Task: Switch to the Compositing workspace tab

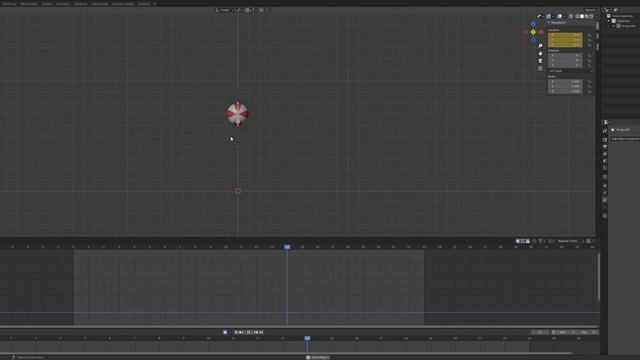Action: pos(100,4)
